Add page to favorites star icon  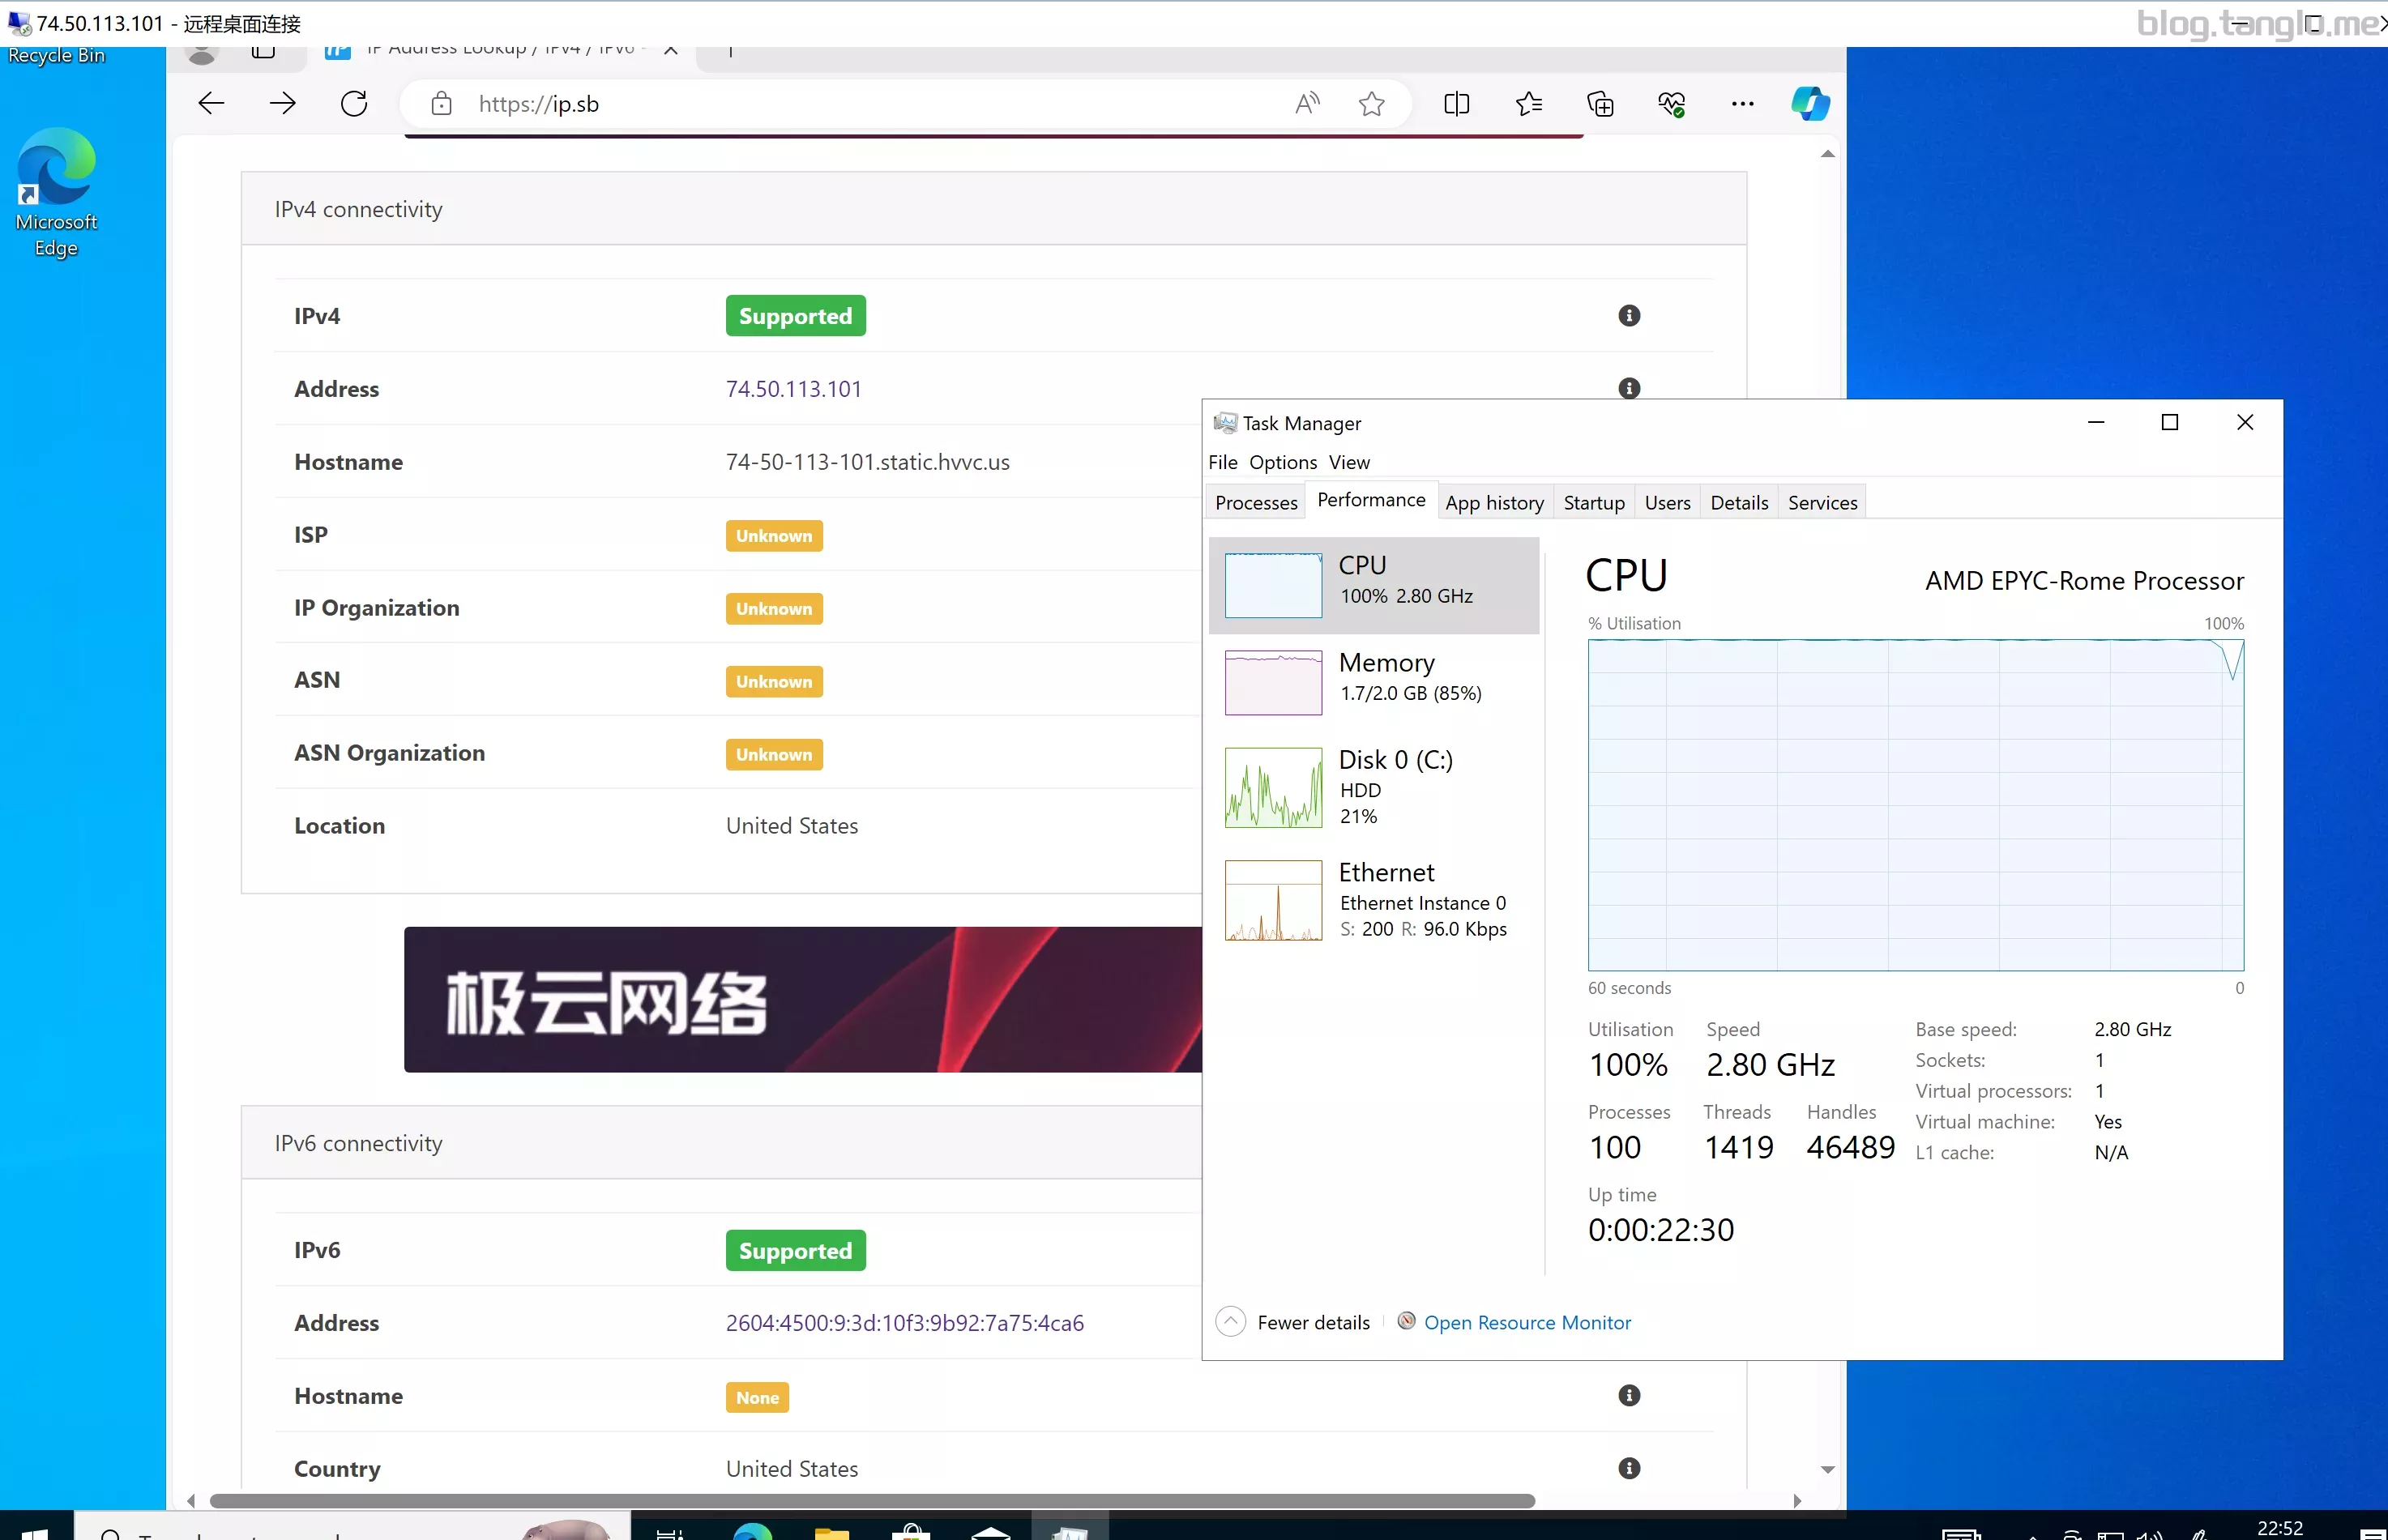pyautogui.click(x=1371, y=104)
